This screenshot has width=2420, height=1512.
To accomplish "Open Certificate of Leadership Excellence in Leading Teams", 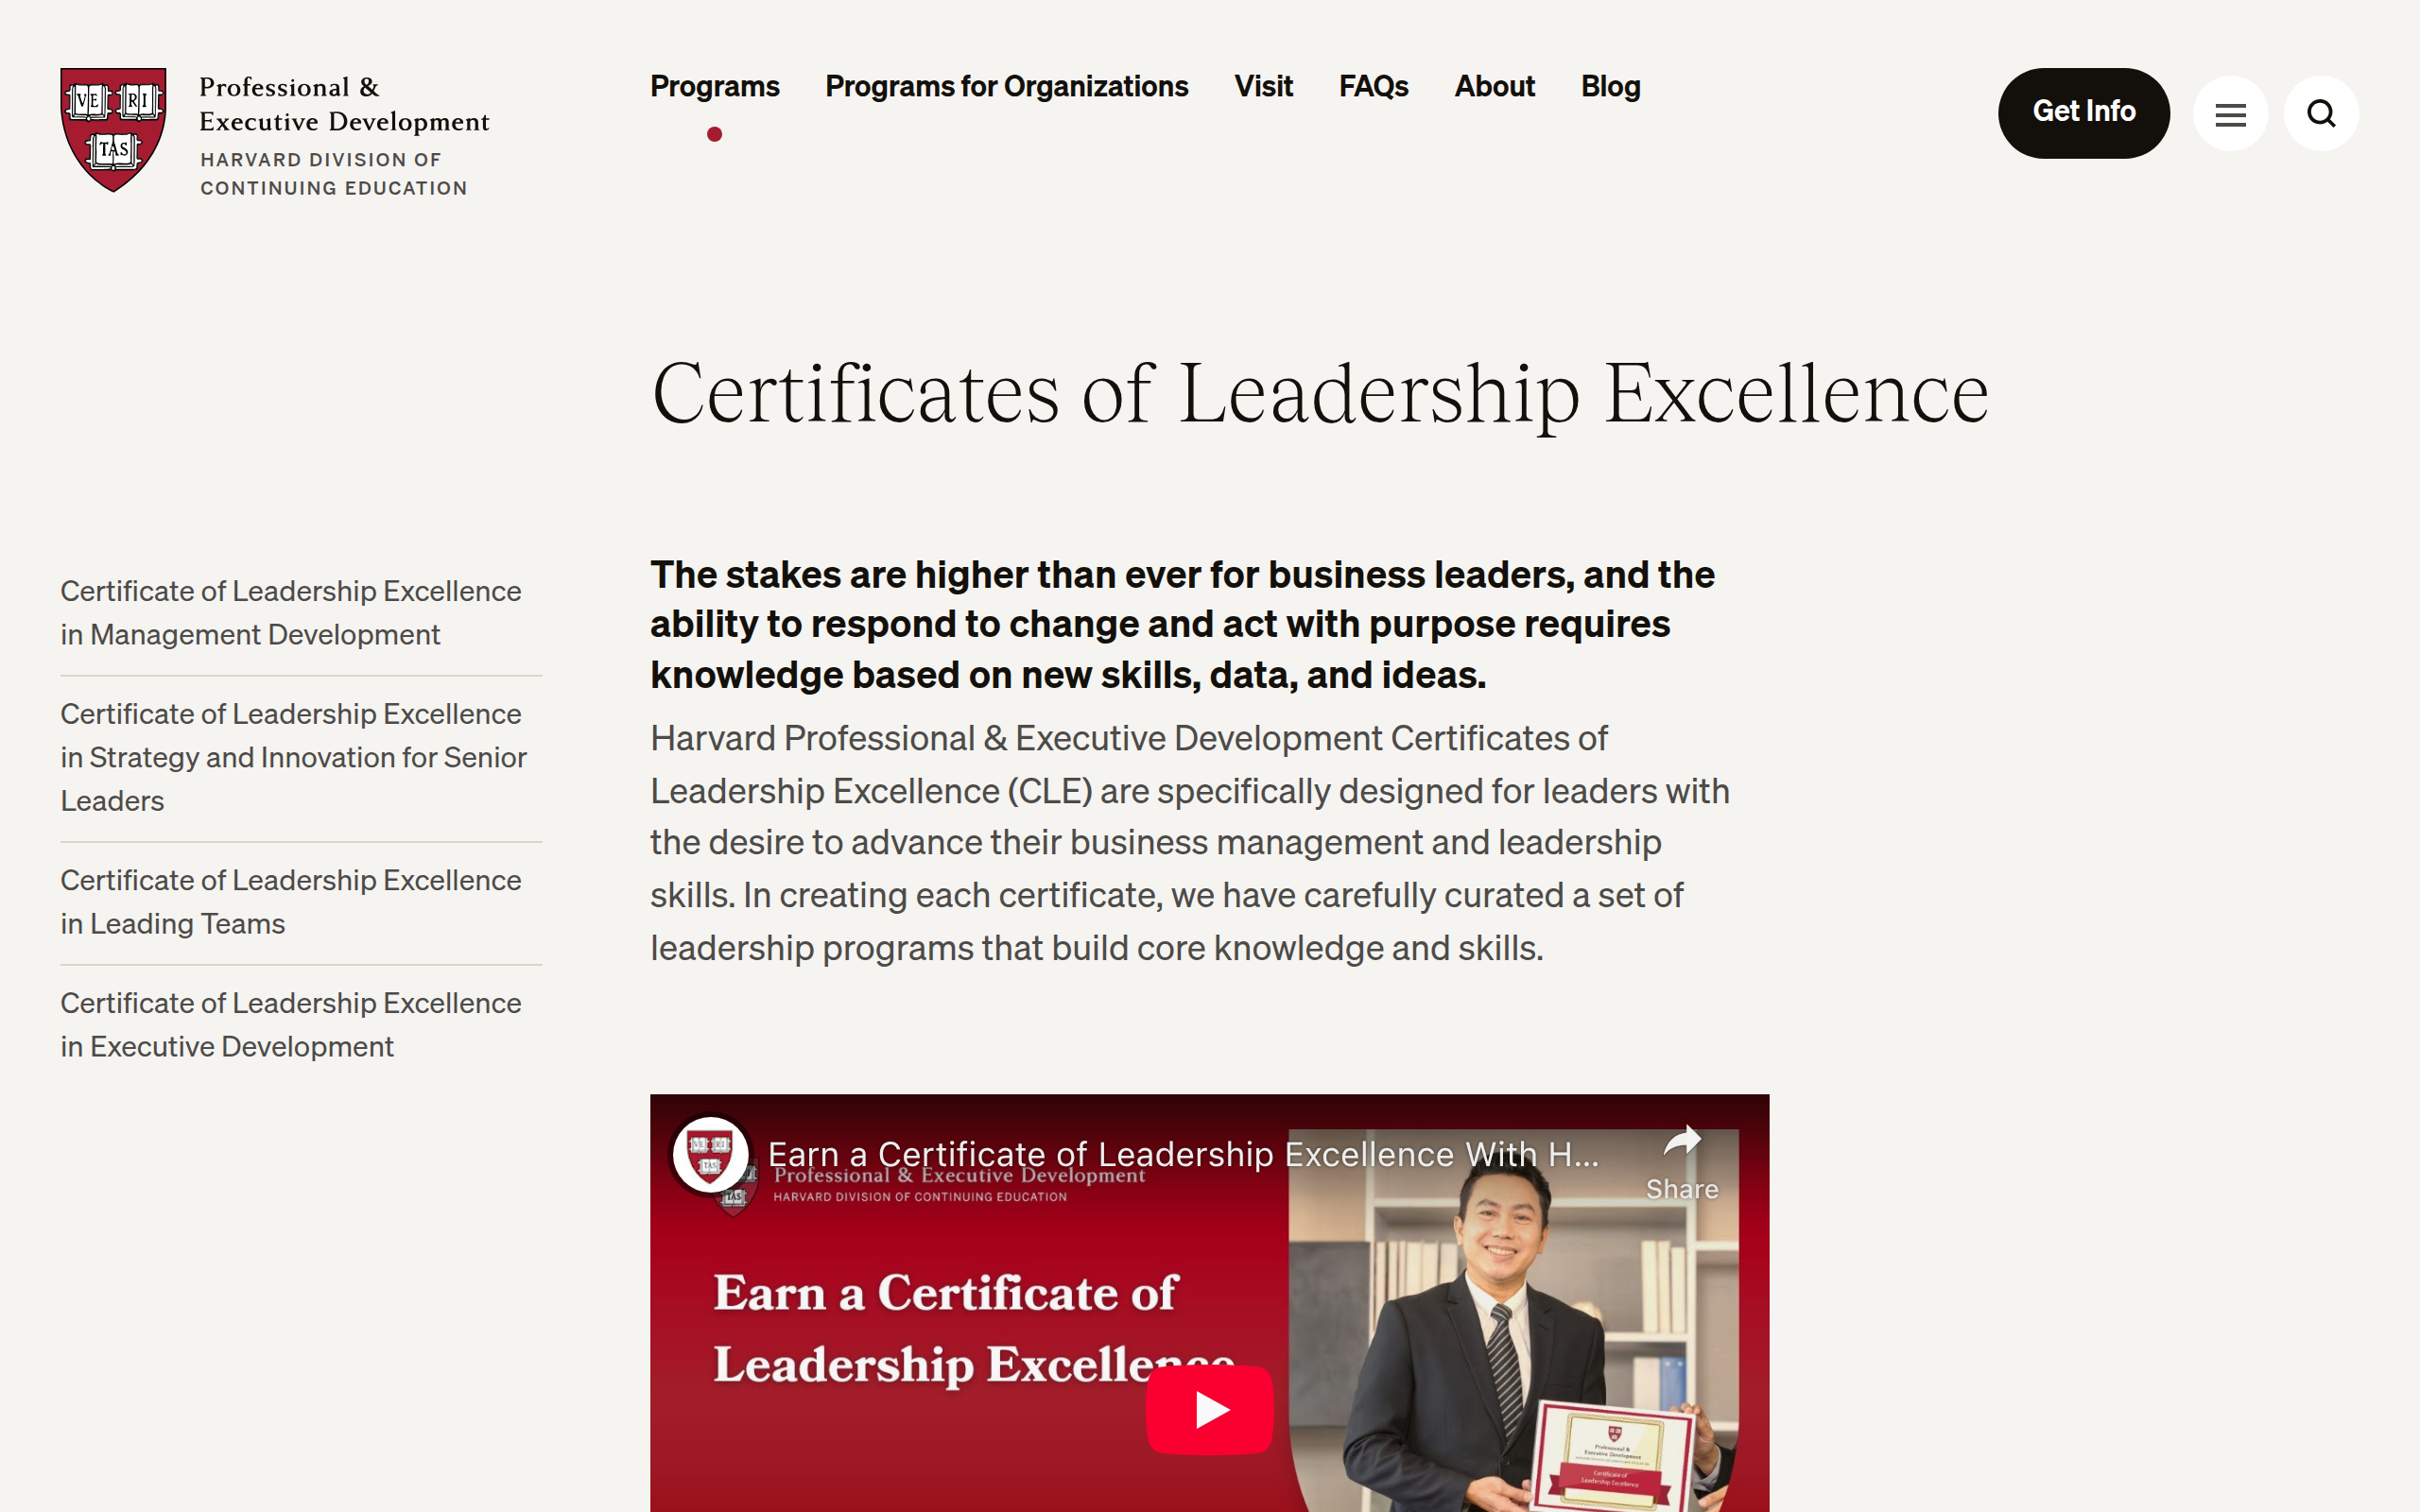I will pos(291,901).
